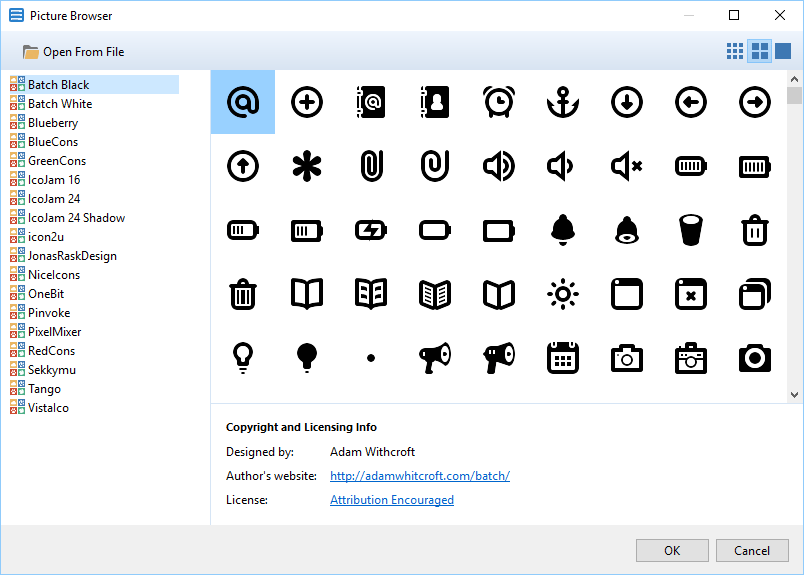Image resolution: width=804 pixels, height=575 pixels.
Task: Open the Attribution Encouraged license link
Action: (391, 500)
